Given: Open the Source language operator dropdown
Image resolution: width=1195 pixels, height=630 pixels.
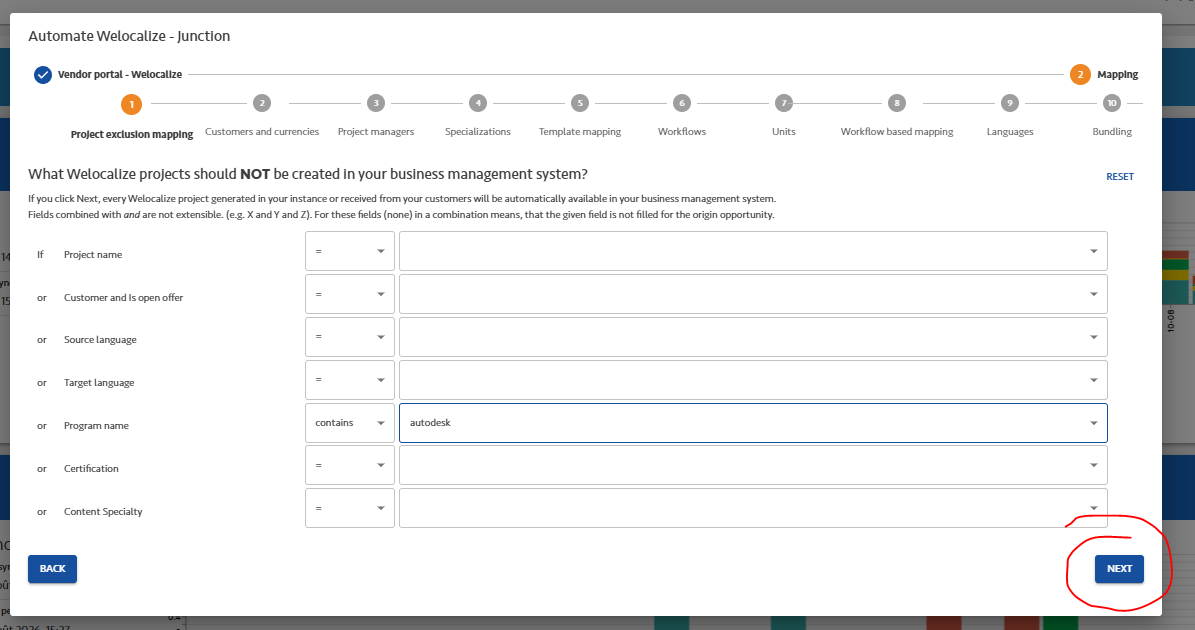Looking at the screenshot, I should tap(350, 337).
